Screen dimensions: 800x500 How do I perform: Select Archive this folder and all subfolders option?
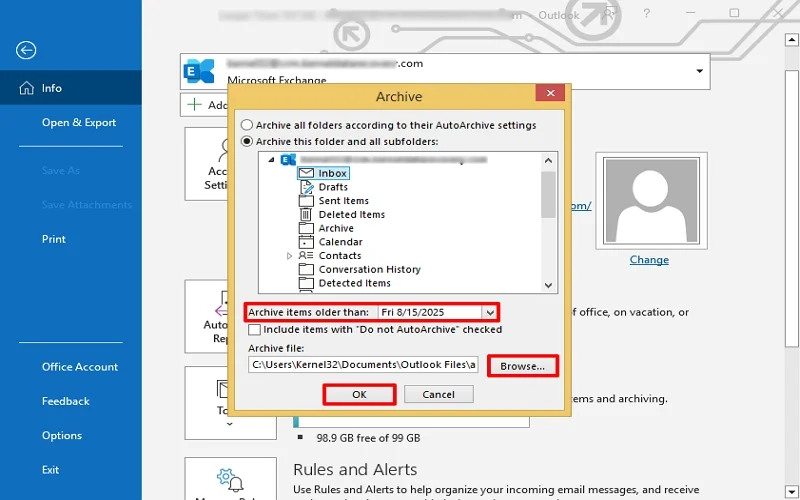tap(247, 141)
